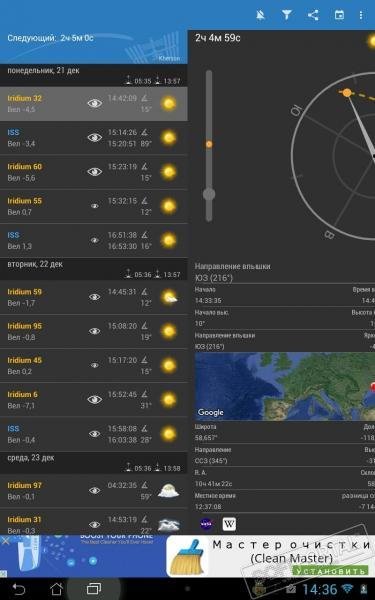Toggle eye icon for Iridium 95
This screenshot has height=600, width=375.
point(95,331)
